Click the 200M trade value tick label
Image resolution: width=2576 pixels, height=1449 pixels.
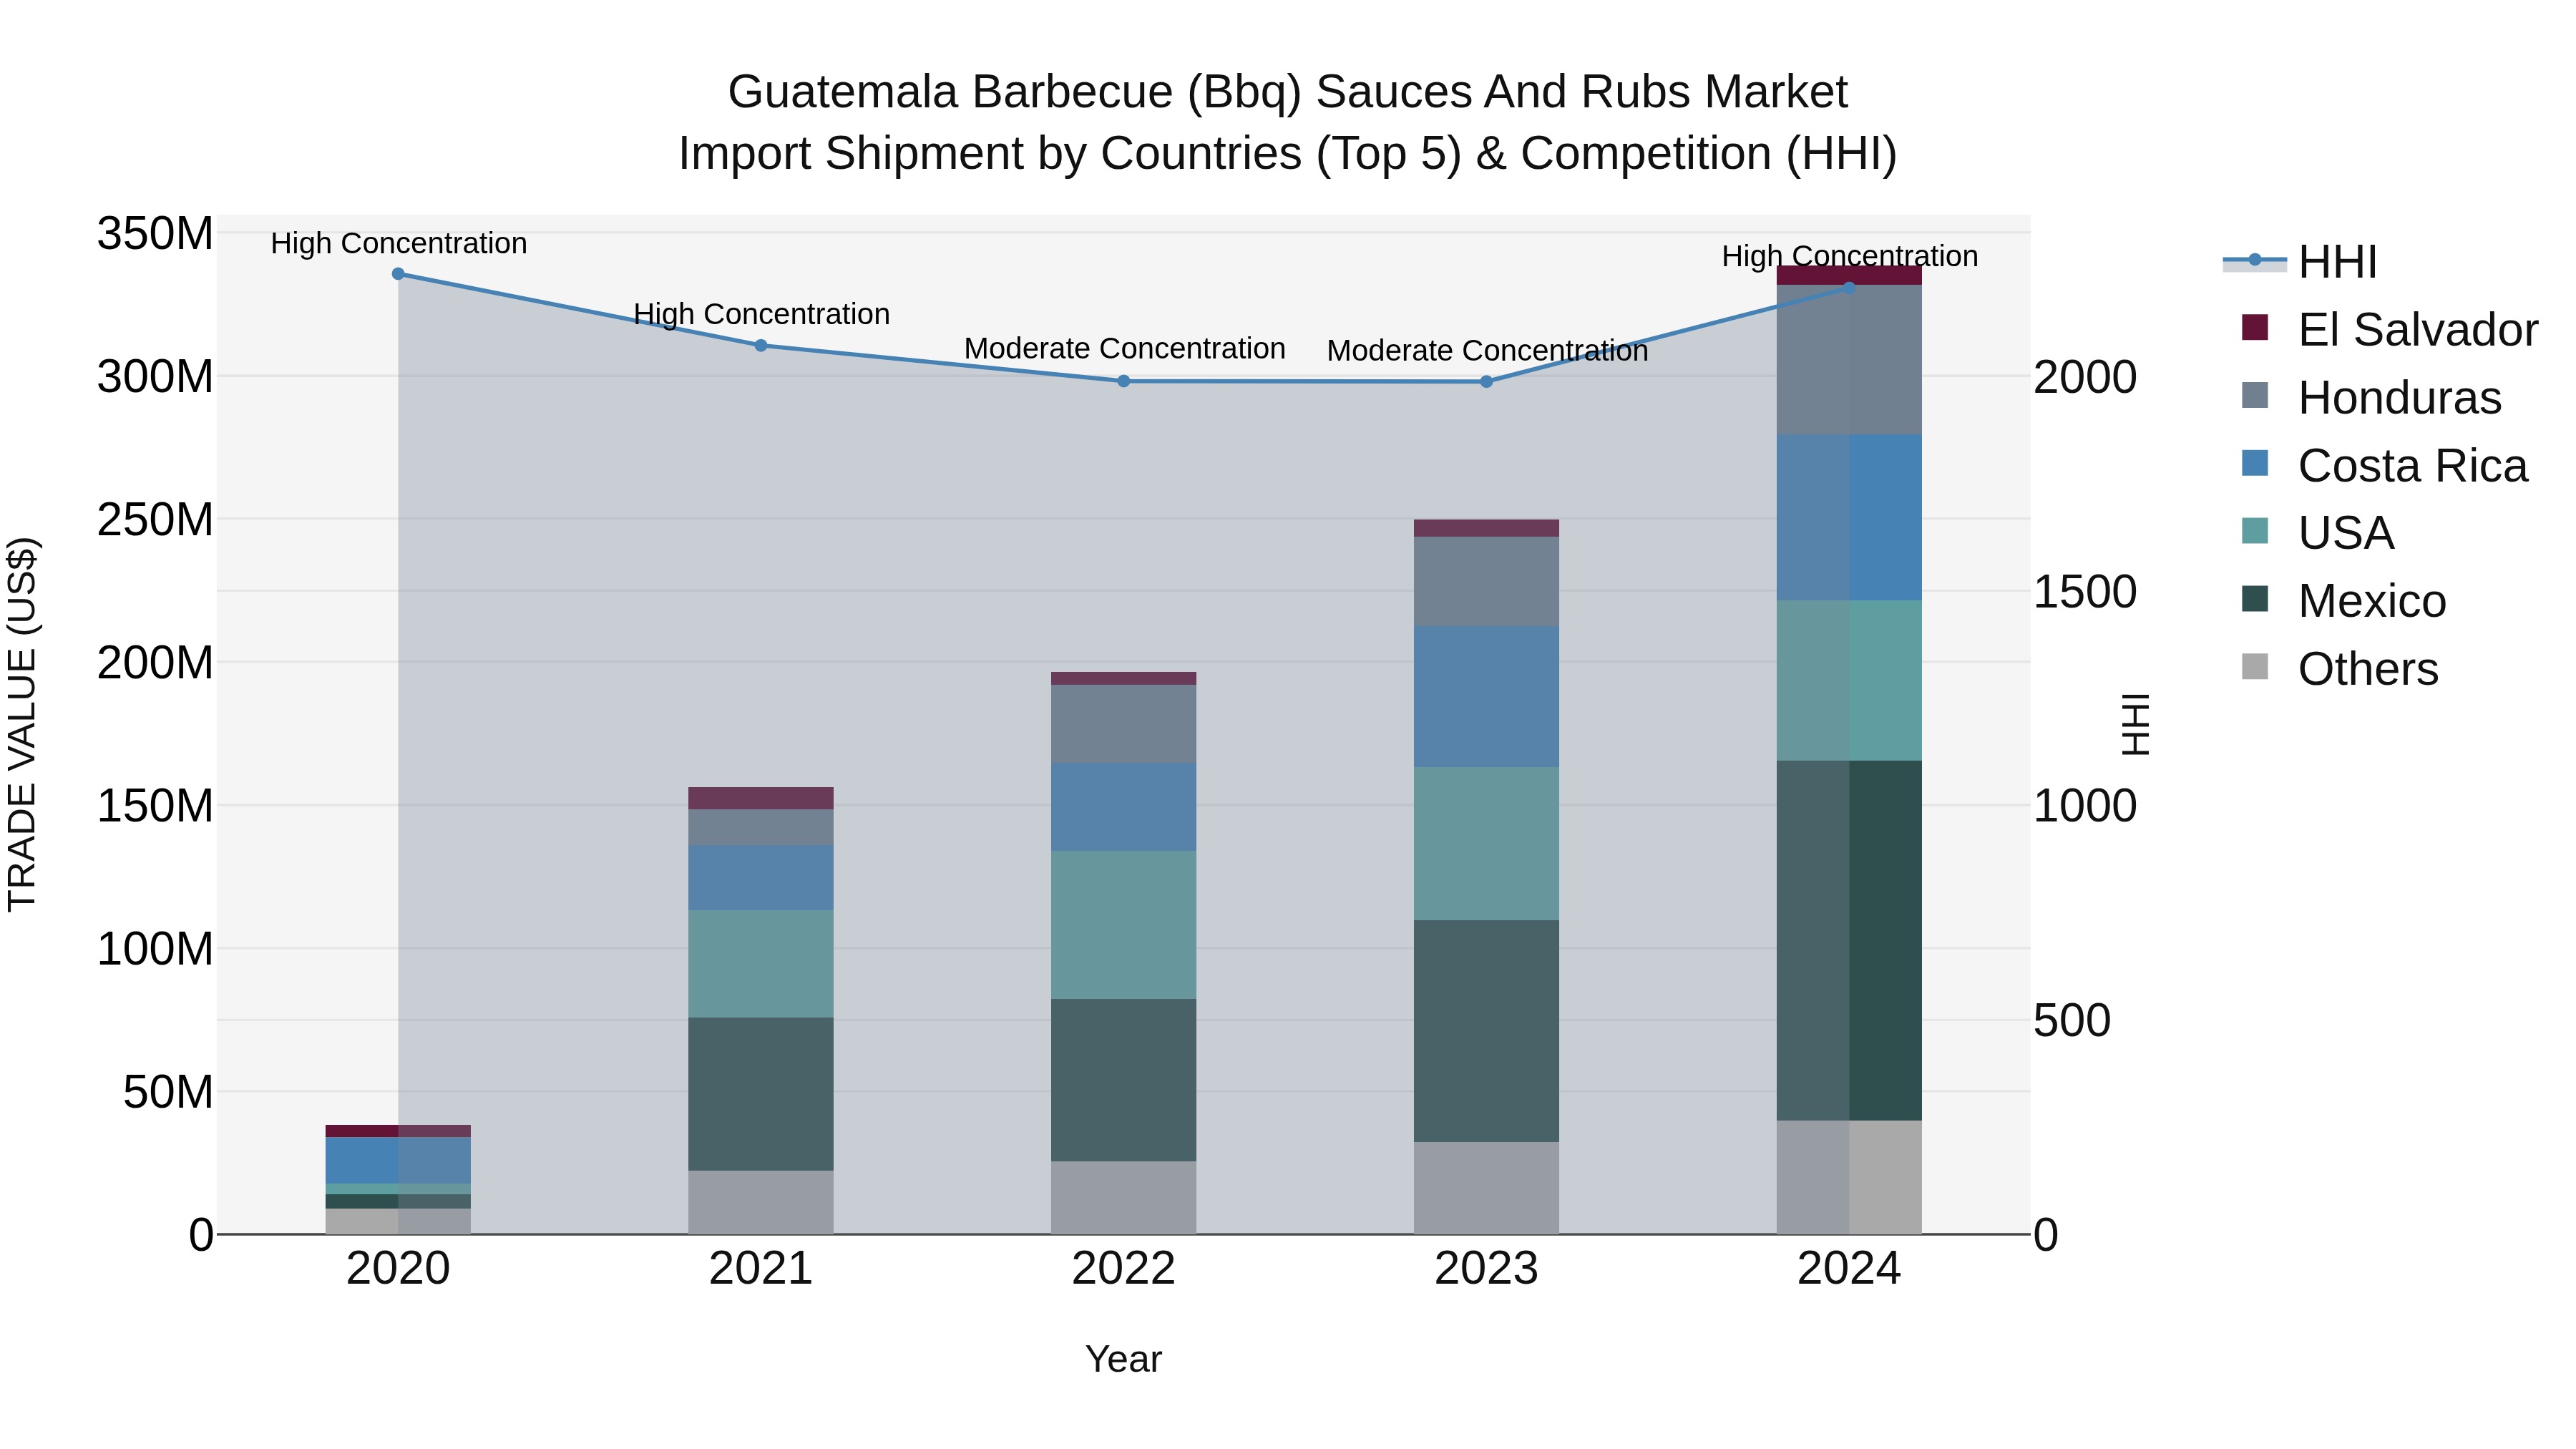pos(155,662)
